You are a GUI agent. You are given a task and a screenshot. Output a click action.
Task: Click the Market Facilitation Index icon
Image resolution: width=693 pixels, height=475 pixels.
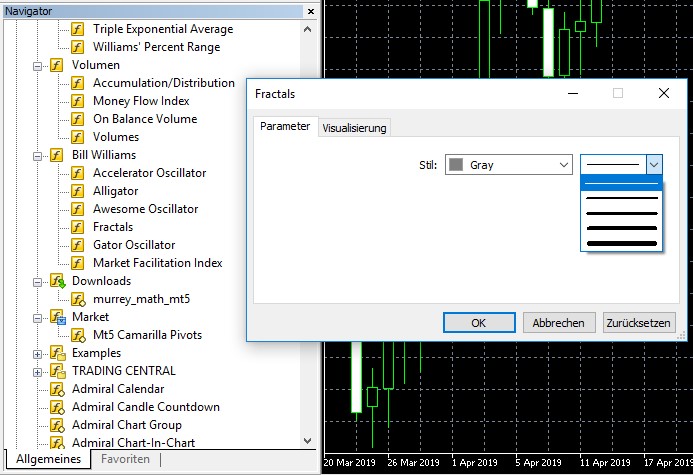pos(77,263)
